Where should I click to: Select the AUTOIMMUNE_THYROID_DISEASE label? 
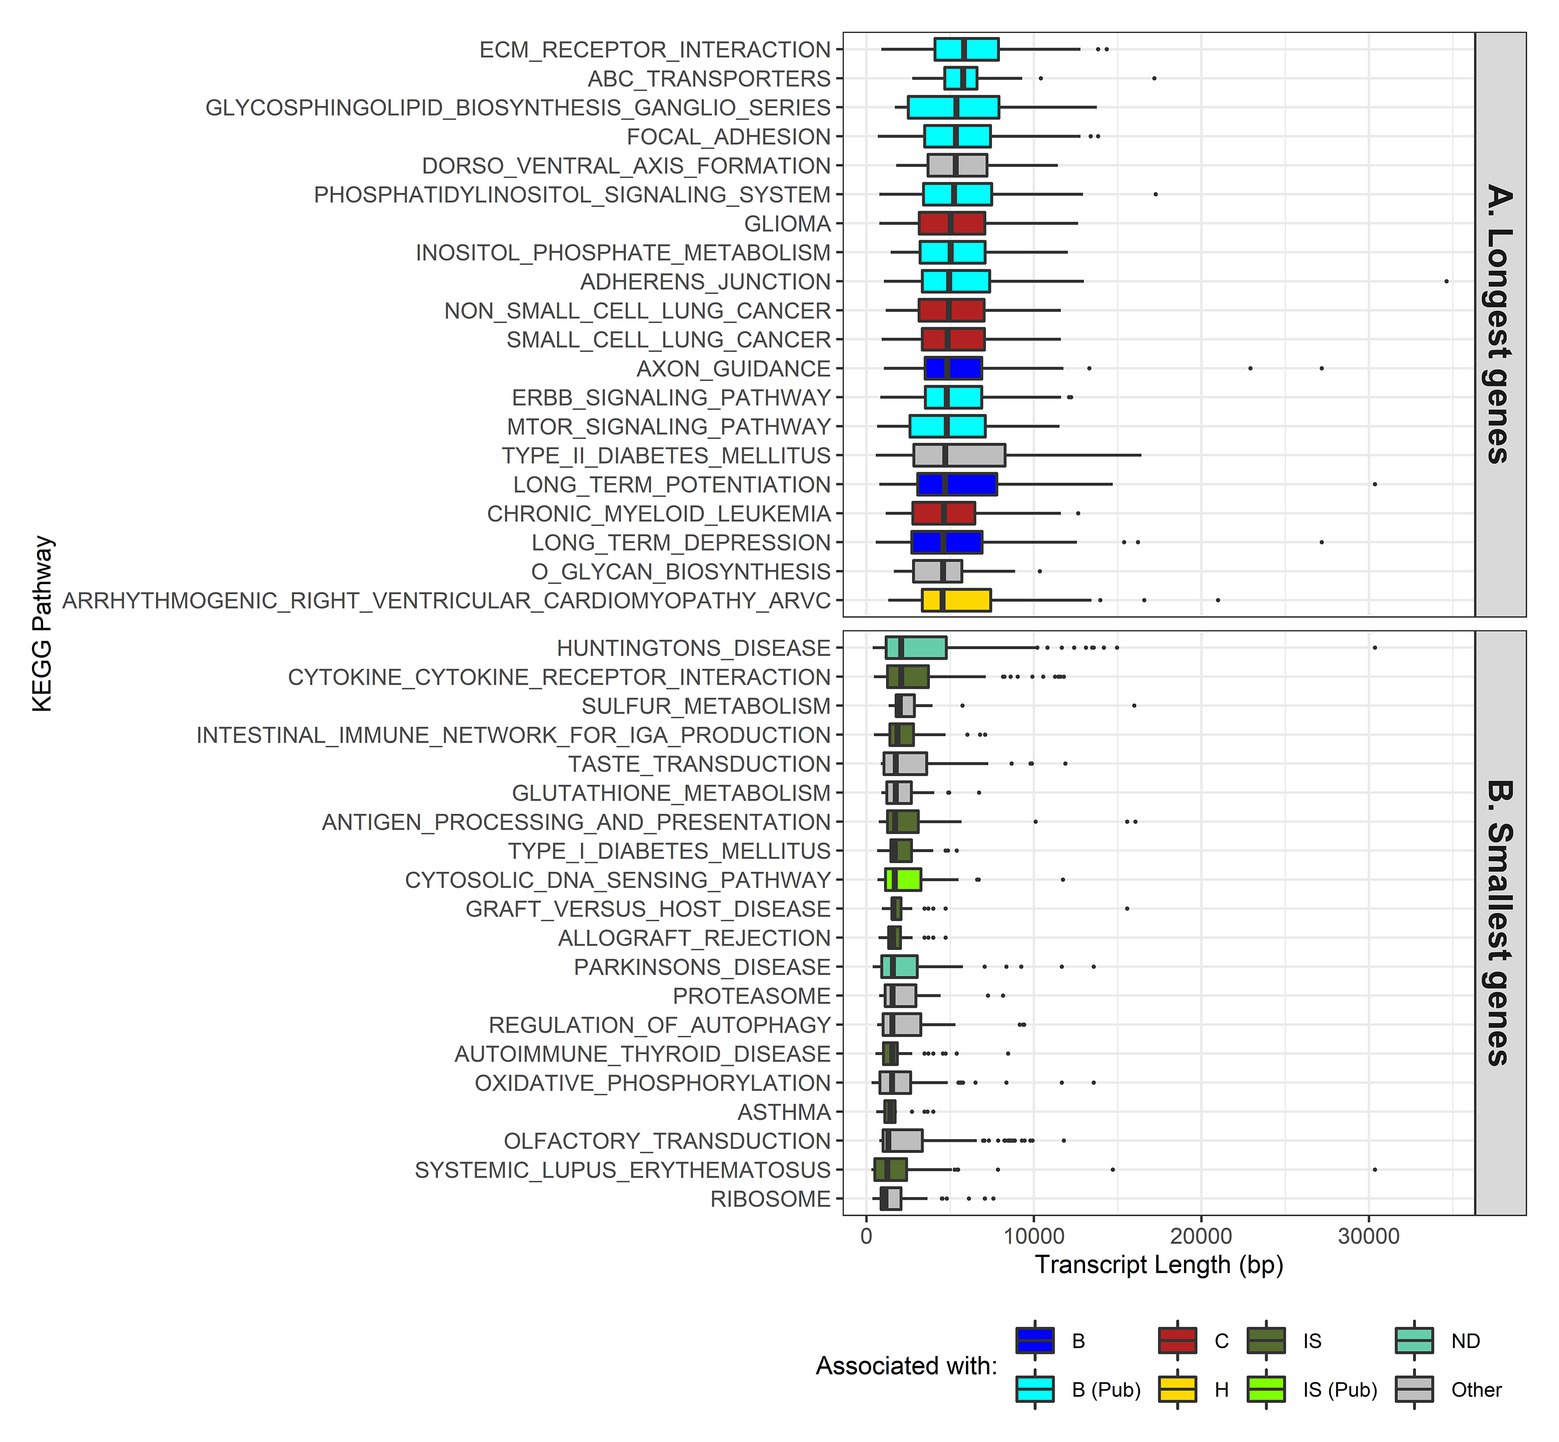point(643,1055)
